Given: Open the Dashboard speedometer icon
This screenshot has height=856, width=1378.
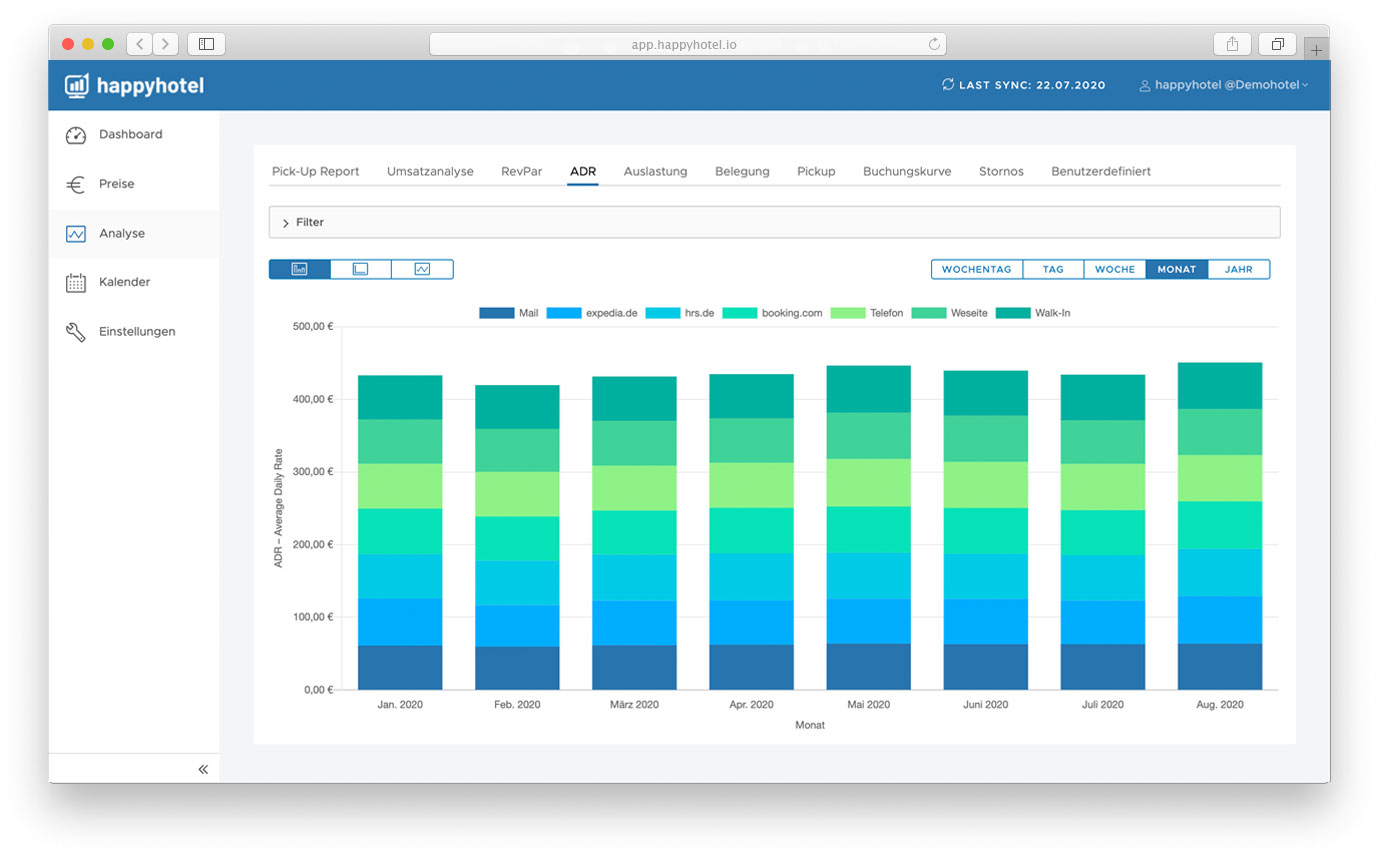Looking at the screenshot, I should (x=76, y=135).
